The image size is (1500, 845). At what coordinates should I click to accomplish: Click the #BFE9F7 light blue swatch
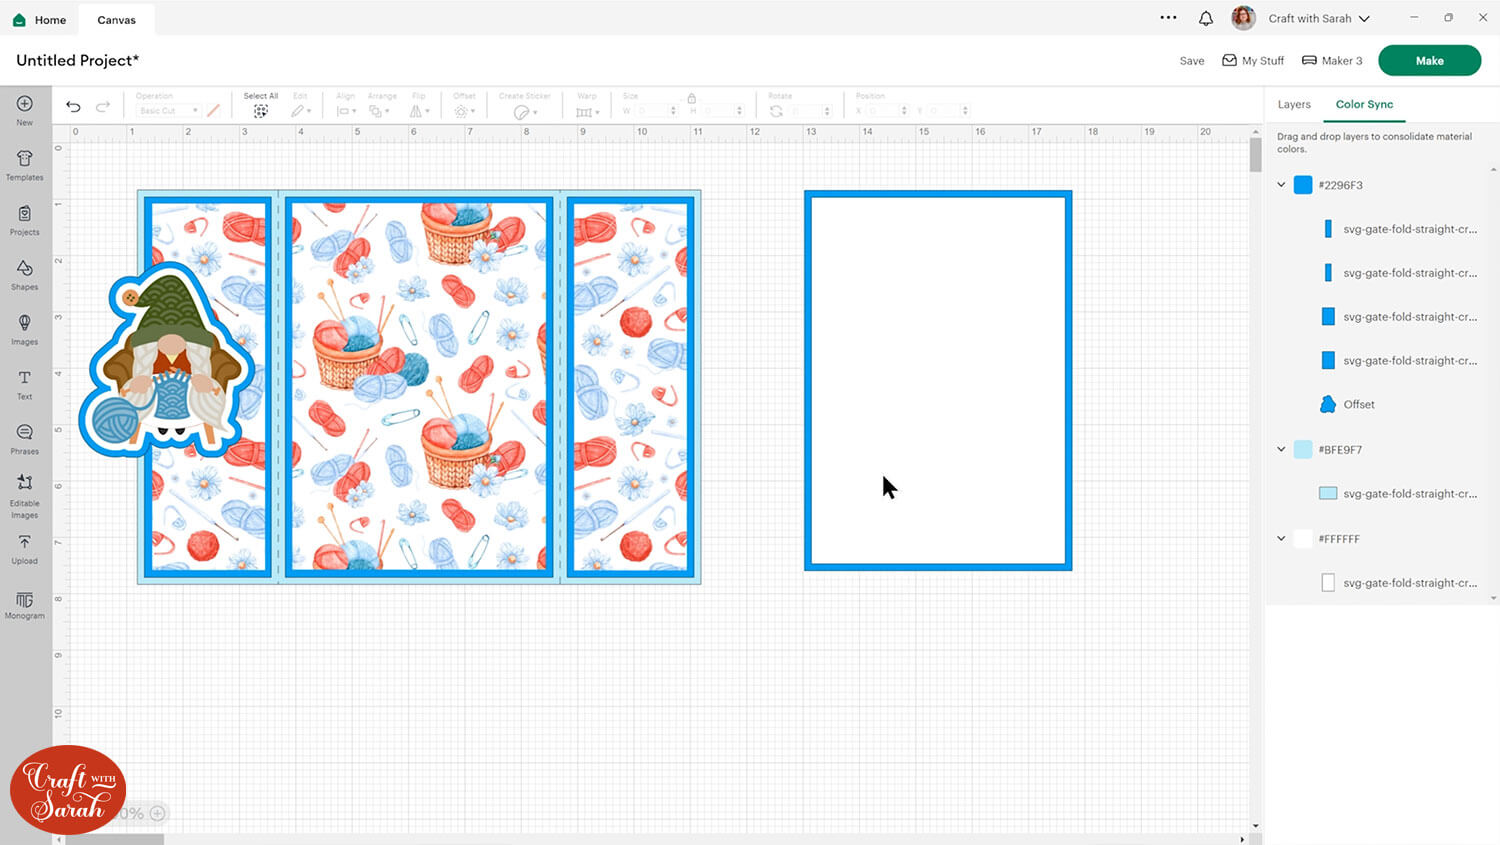pyautogui.click(x=1303, y=450)
